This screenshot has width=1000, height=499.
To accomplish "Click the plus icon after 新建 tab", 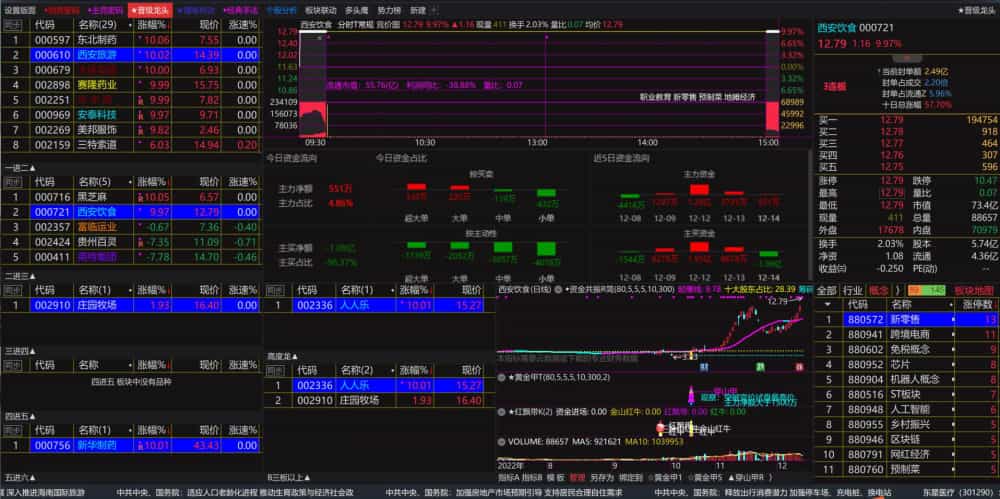I will [x=435, y=10].
